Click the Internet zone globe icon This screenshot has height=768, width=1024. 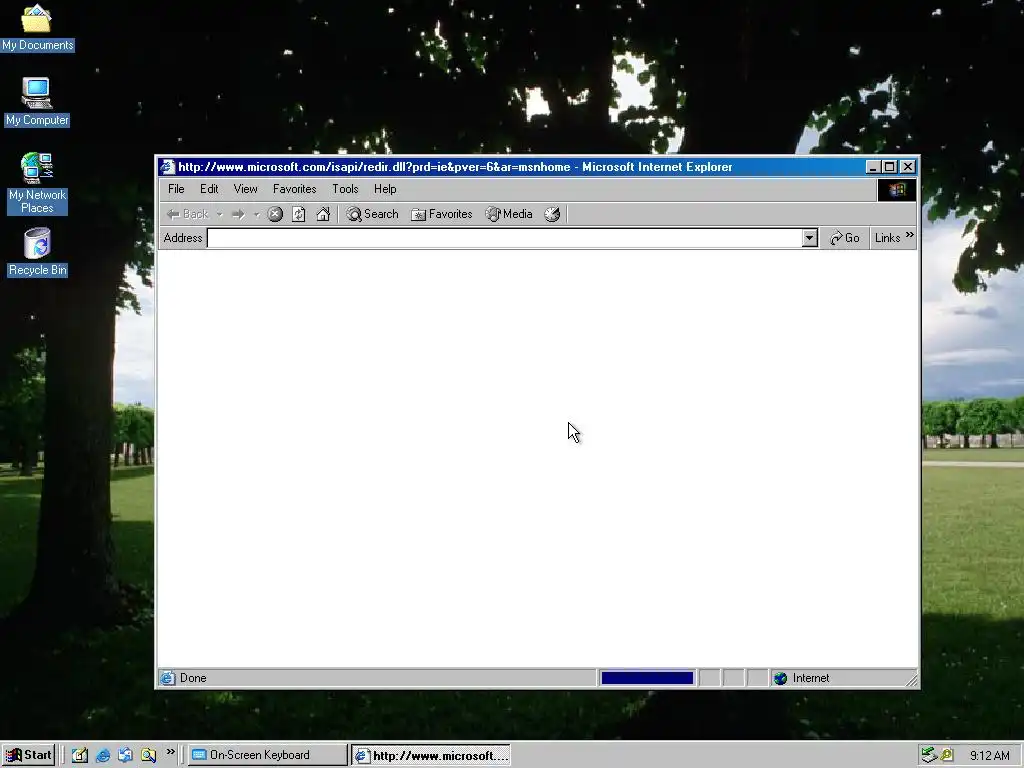780,679
